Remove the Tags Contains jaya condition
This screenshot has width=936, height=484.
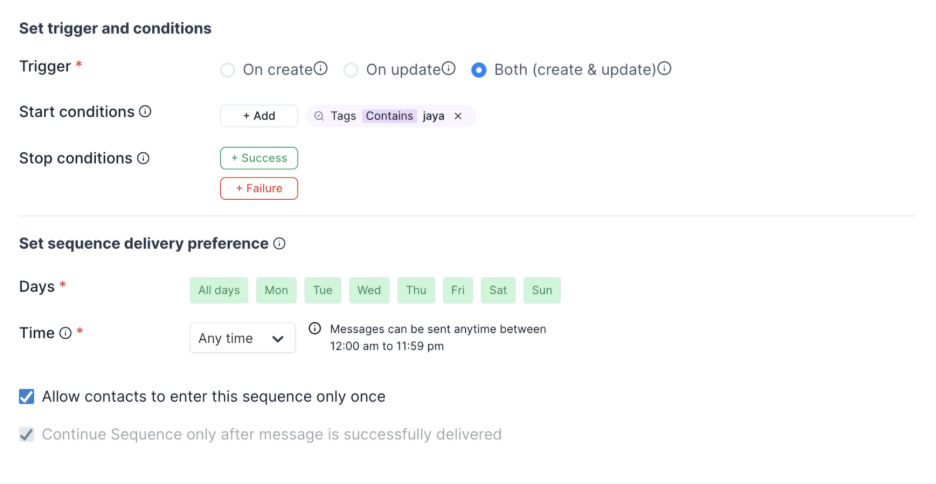tap(458, 116)
